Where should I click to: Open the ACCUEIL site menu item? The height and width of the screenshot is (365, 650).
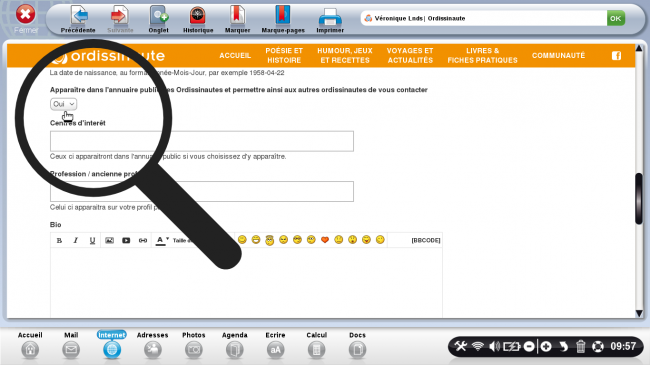click(235, 56)
